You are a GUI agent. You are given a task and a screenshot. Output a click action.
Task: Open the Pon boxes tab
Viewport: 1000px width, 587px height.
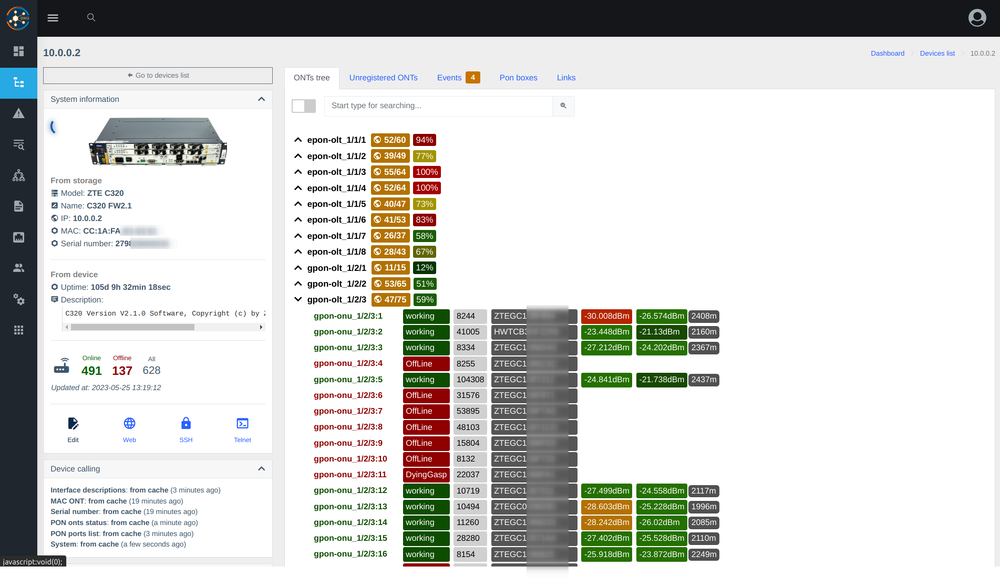[x=518, y=77]
